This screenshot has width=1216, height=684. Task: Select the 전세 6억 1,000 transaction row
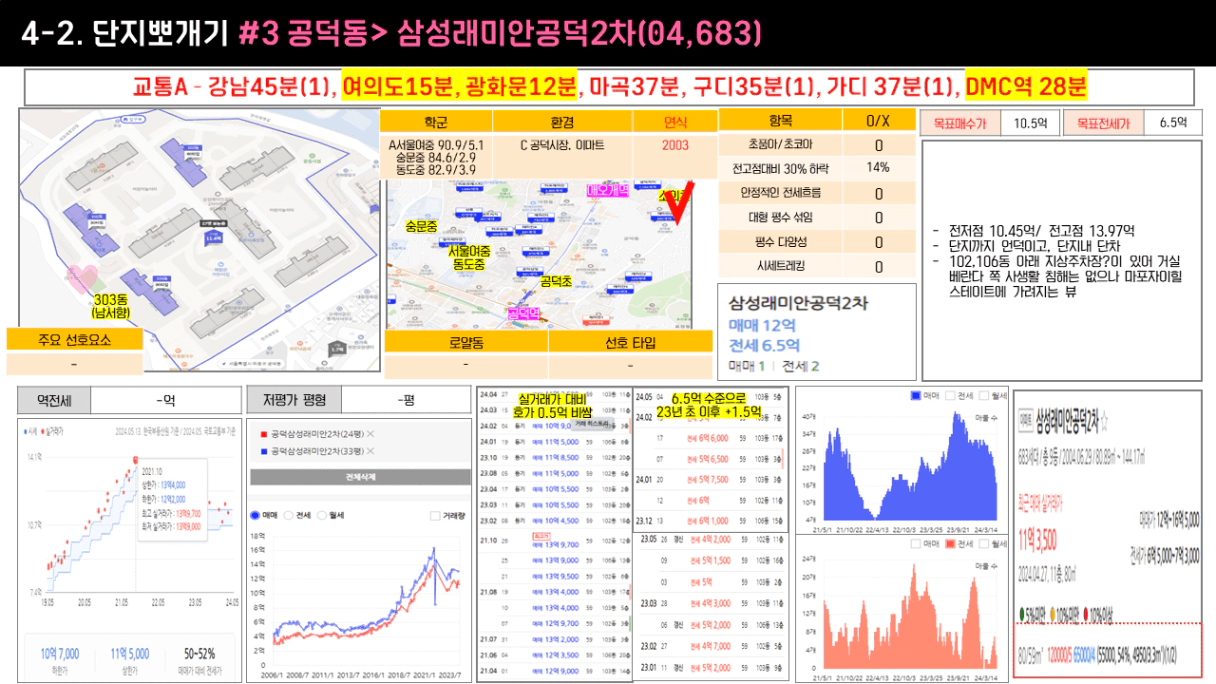[x=712, y=521]
